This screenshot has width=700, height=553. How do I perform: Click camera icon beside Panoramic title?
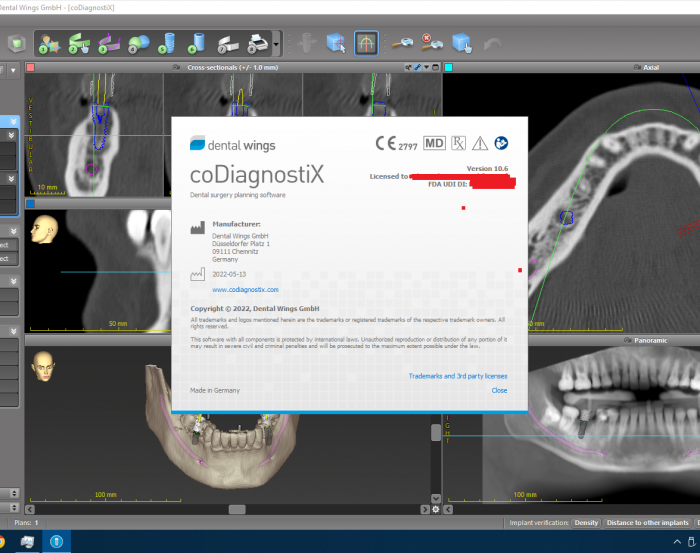point(628,341)
